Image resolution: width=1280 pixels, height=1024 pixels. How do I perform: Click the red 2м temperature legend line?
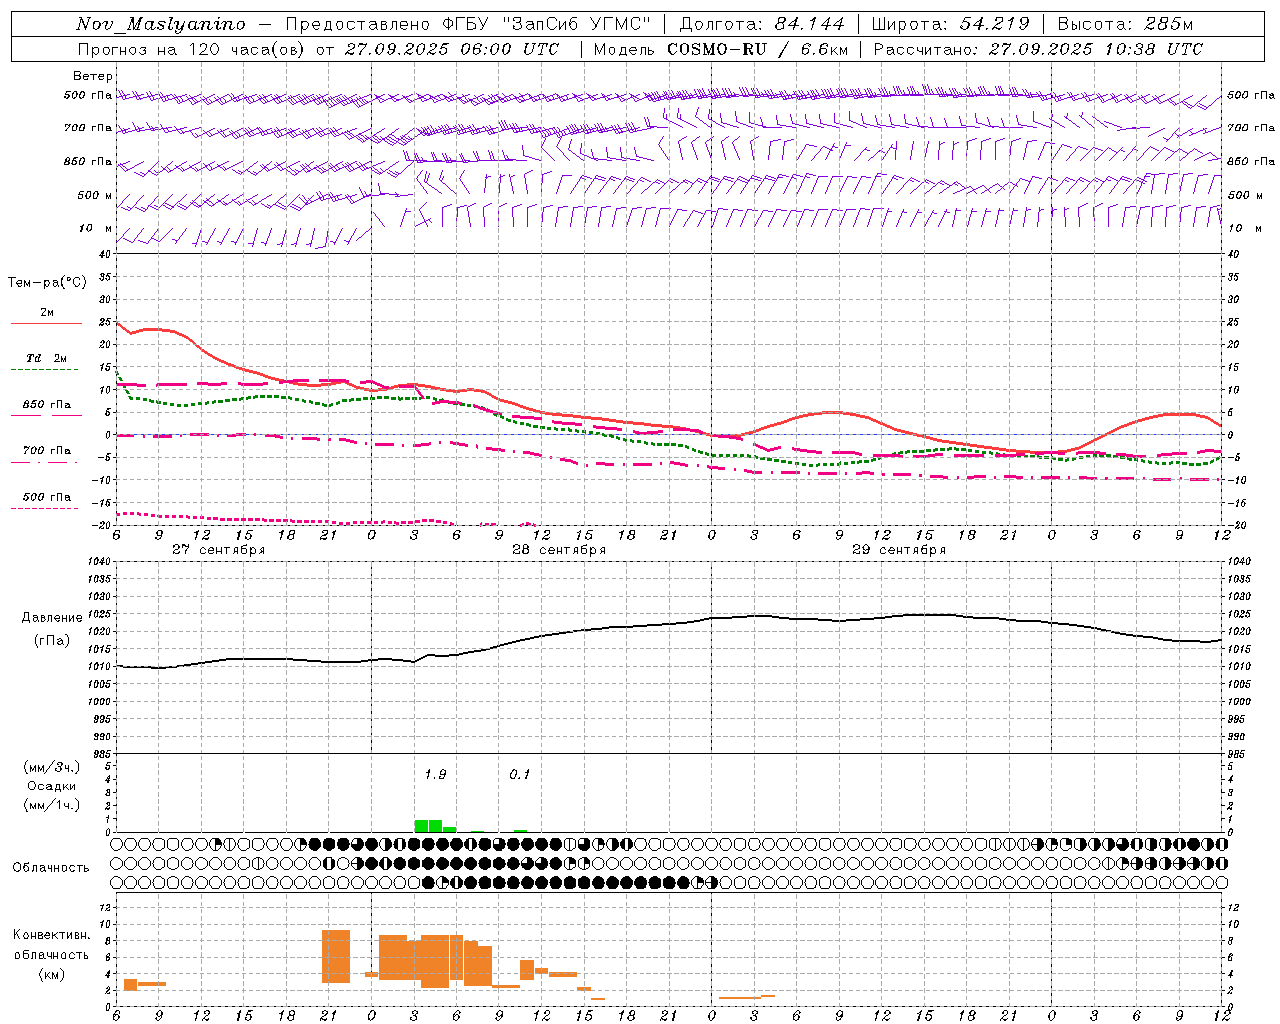46,323
